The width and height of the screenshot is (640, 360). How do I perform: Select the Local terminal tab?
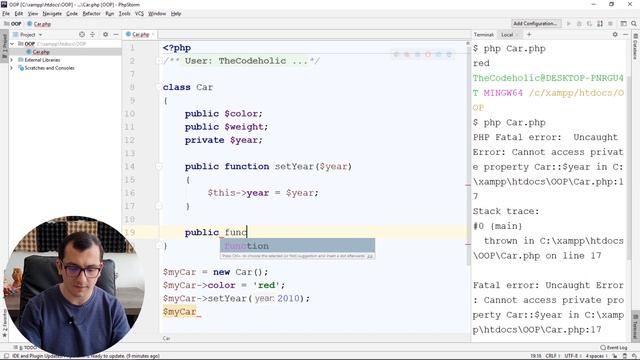point(508,35)
